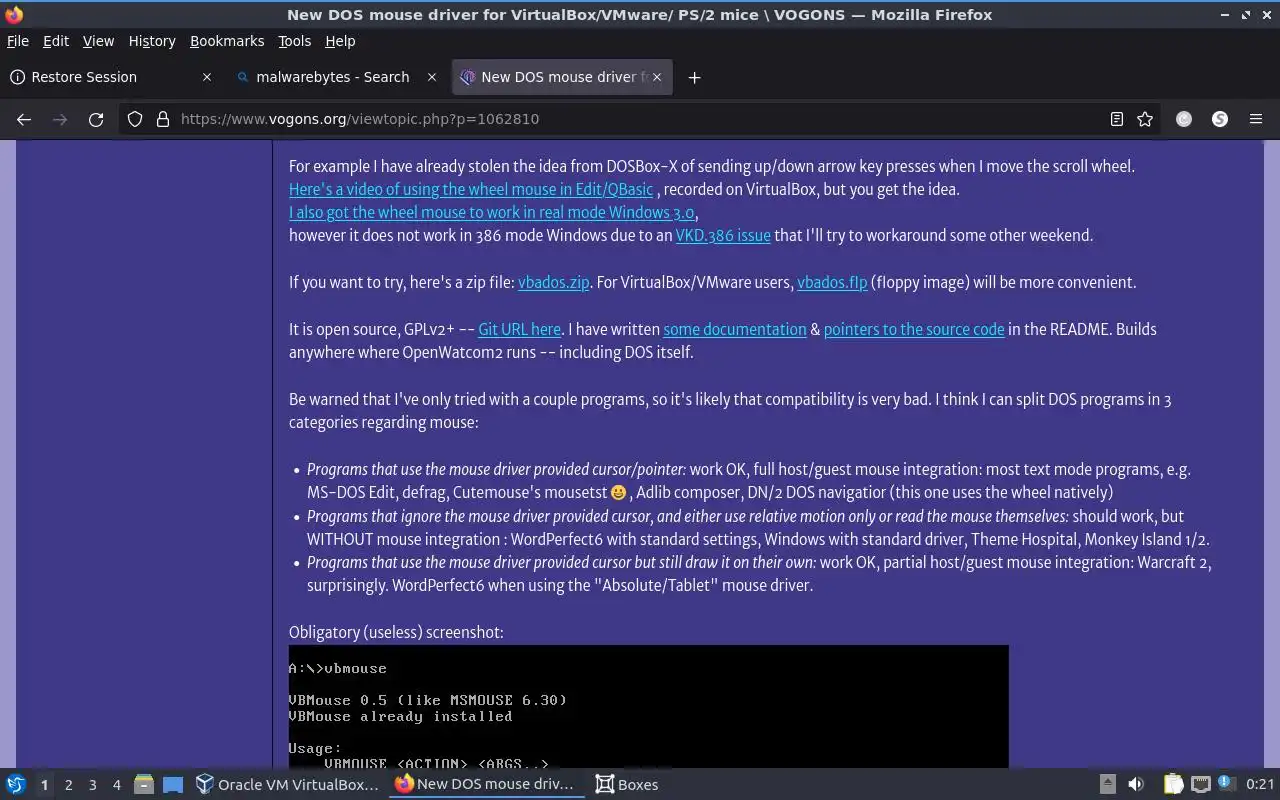Screen dimensions: 1280x800
Task: Close the malwarebytes Search tab
Action: coord(432,77)
